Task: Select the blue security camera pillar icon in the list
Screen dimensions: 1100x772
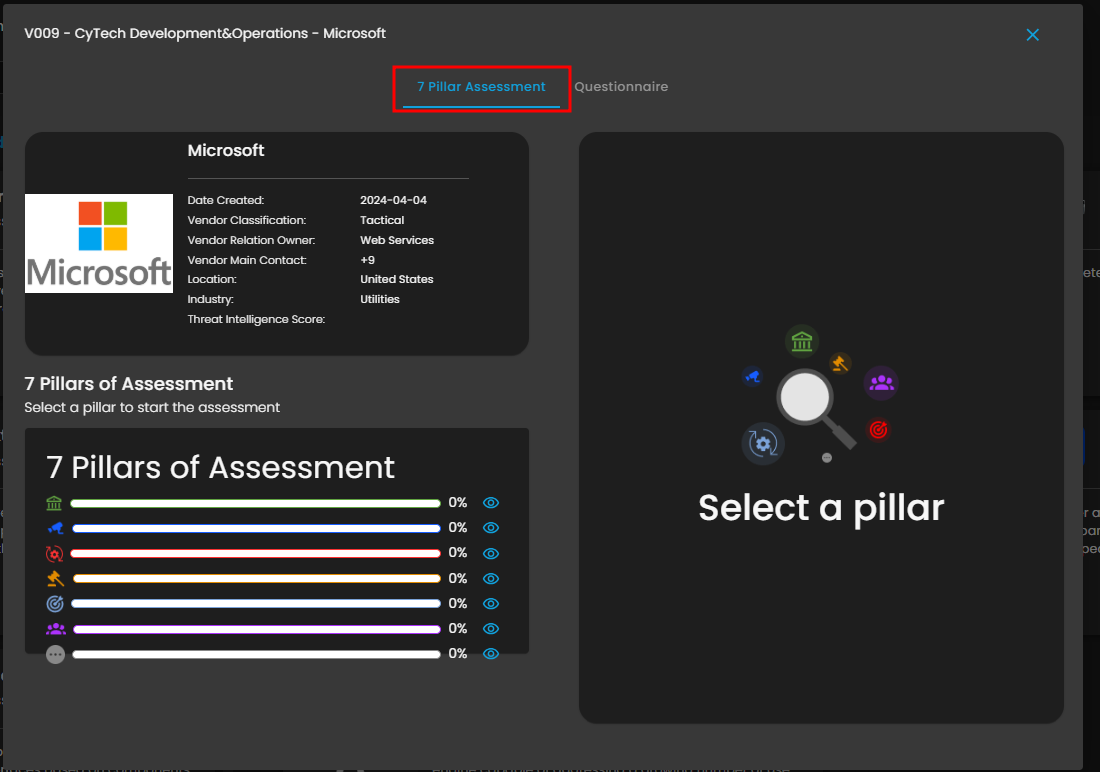Action: pos(55,528)
